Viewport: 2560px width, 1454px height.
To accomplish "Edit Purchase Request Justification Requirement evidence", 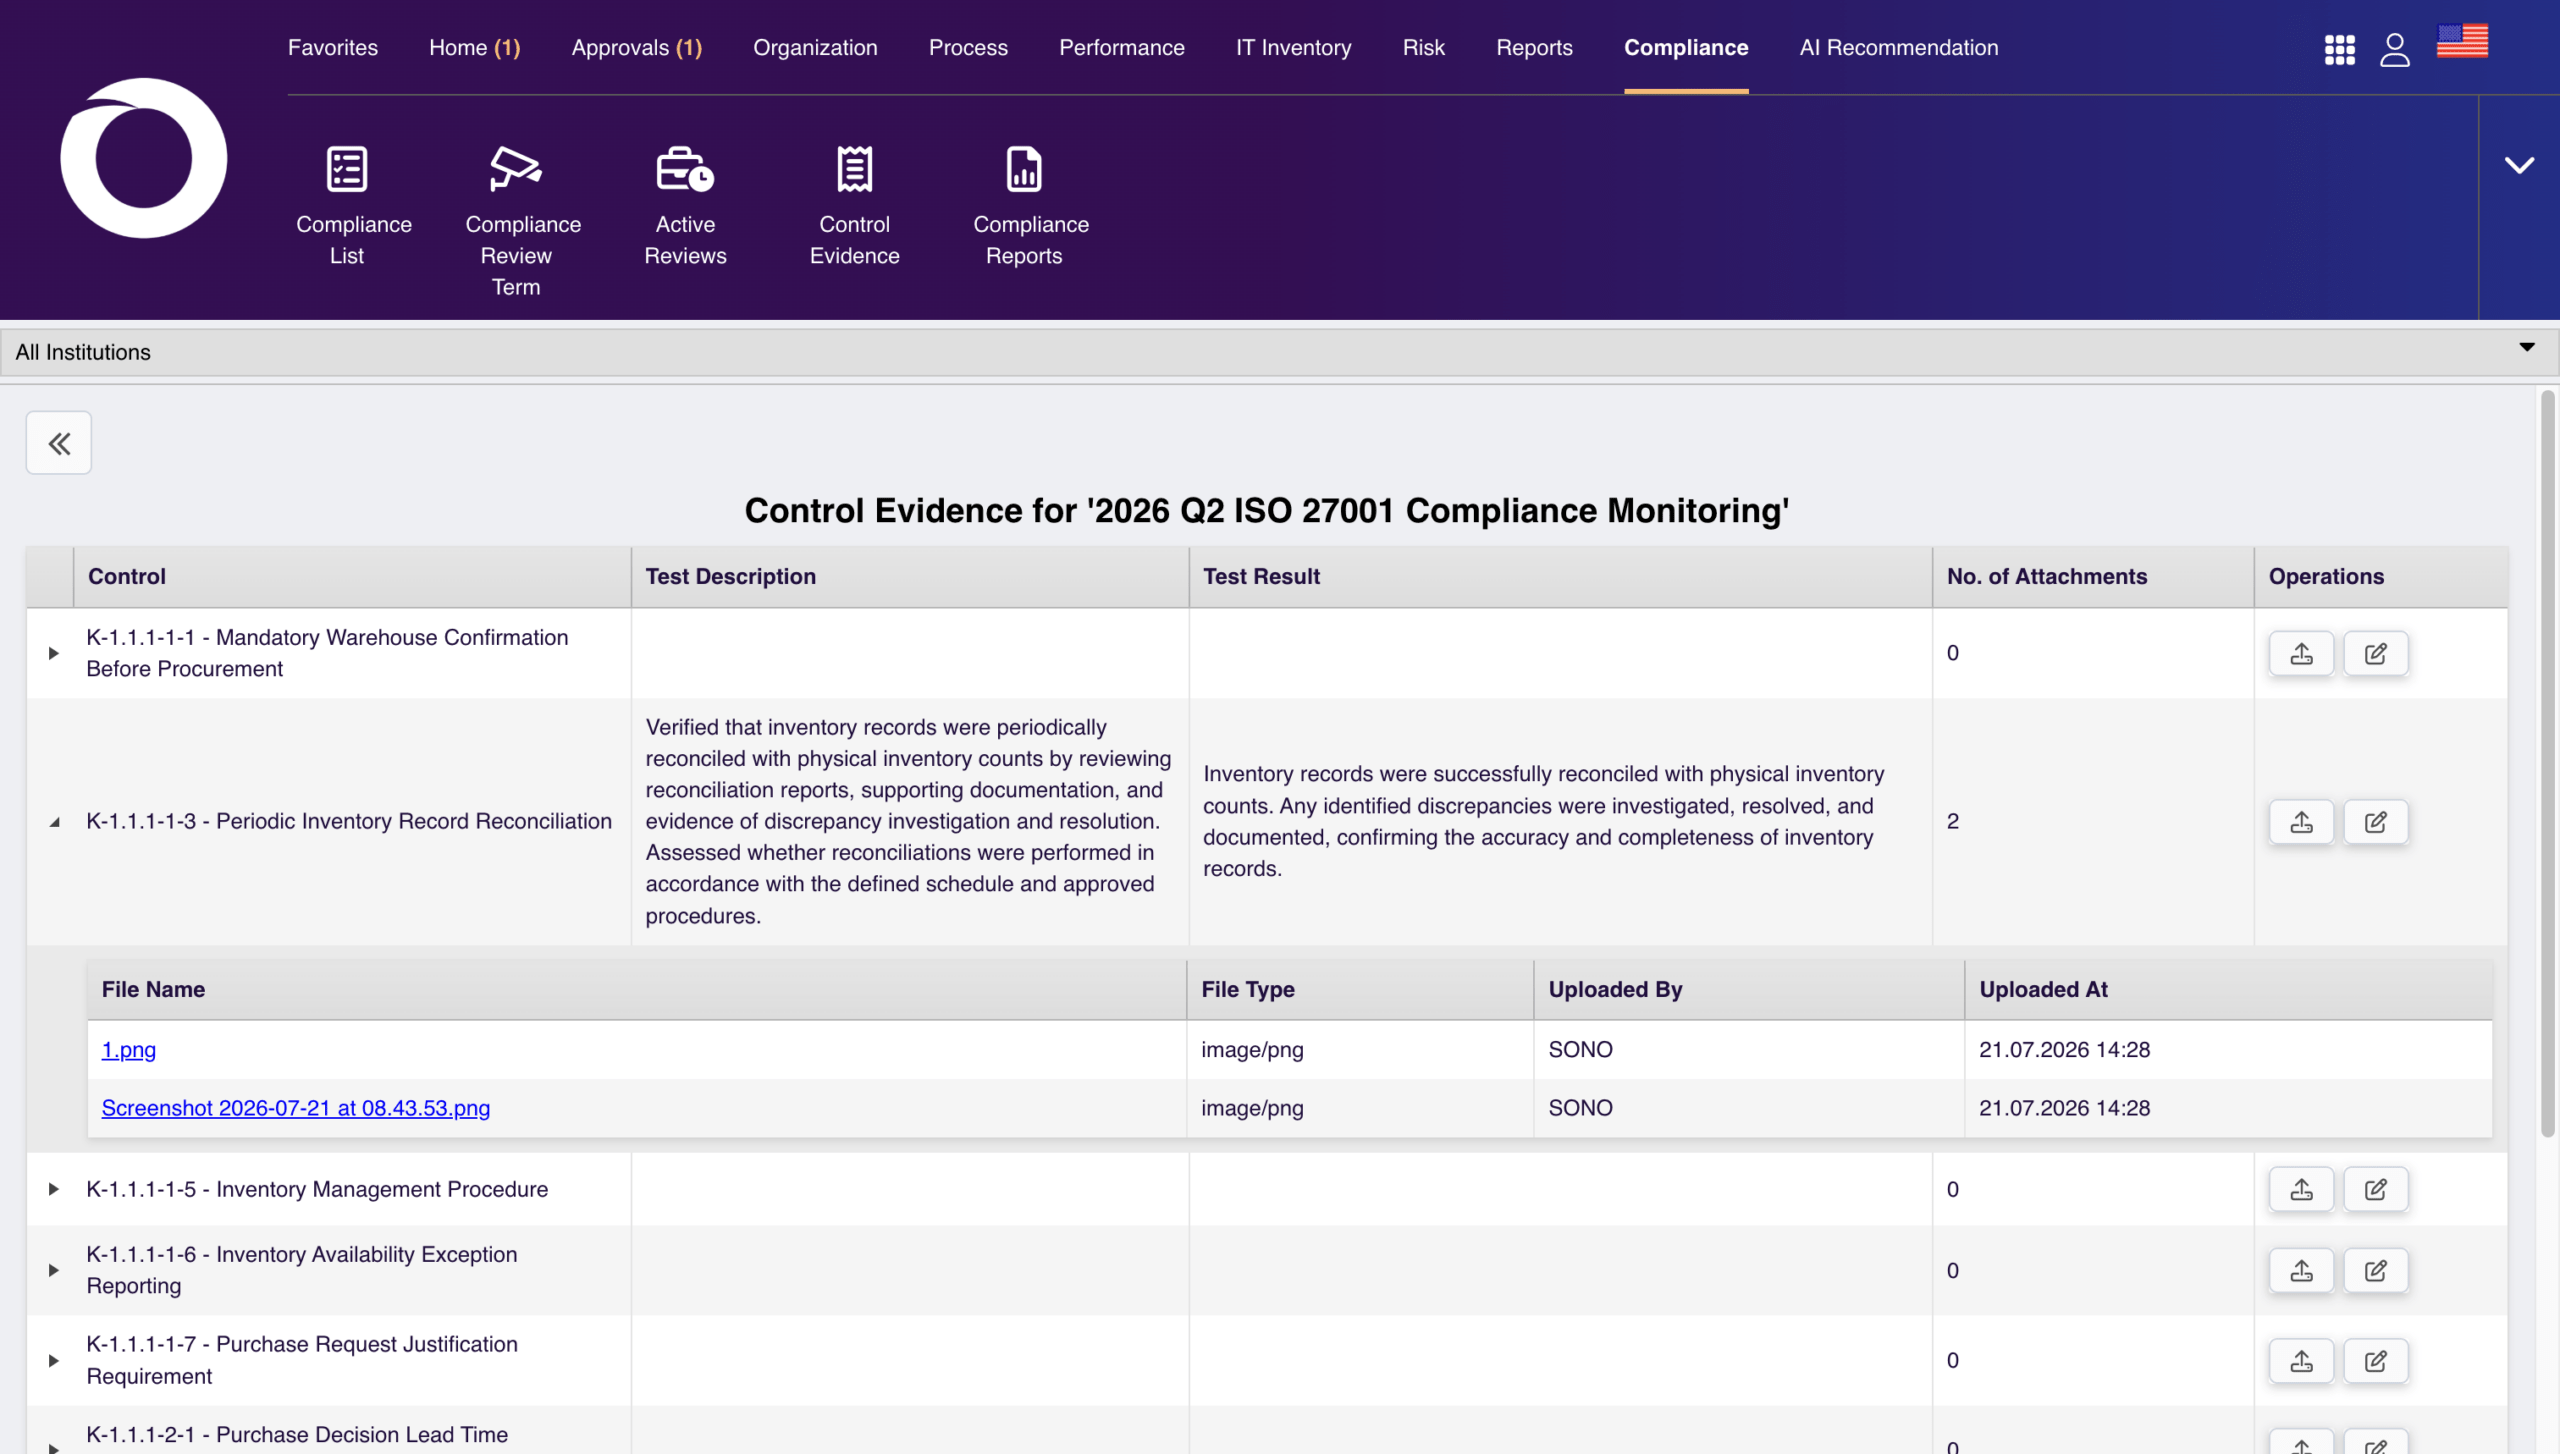I will pyautogui.click(x=2376, y=1360).
